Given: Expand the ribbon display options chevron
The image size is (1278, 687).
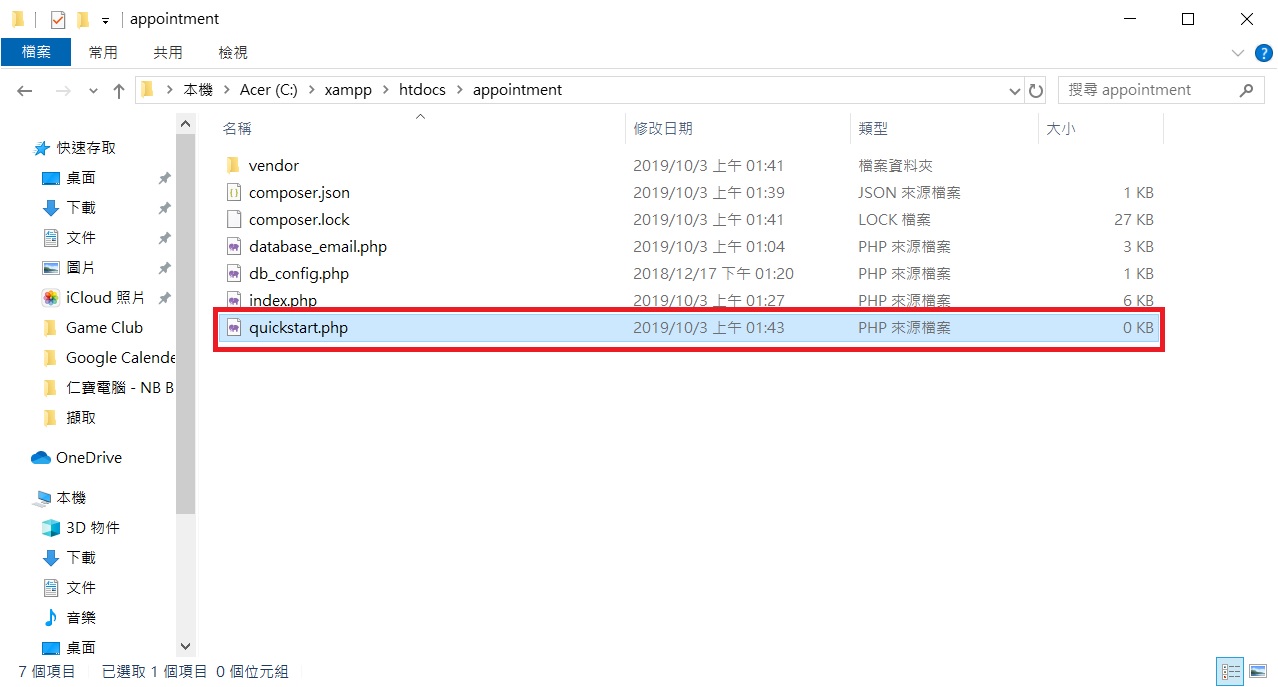Looking at the screenshot, I should coord(1237,52).
